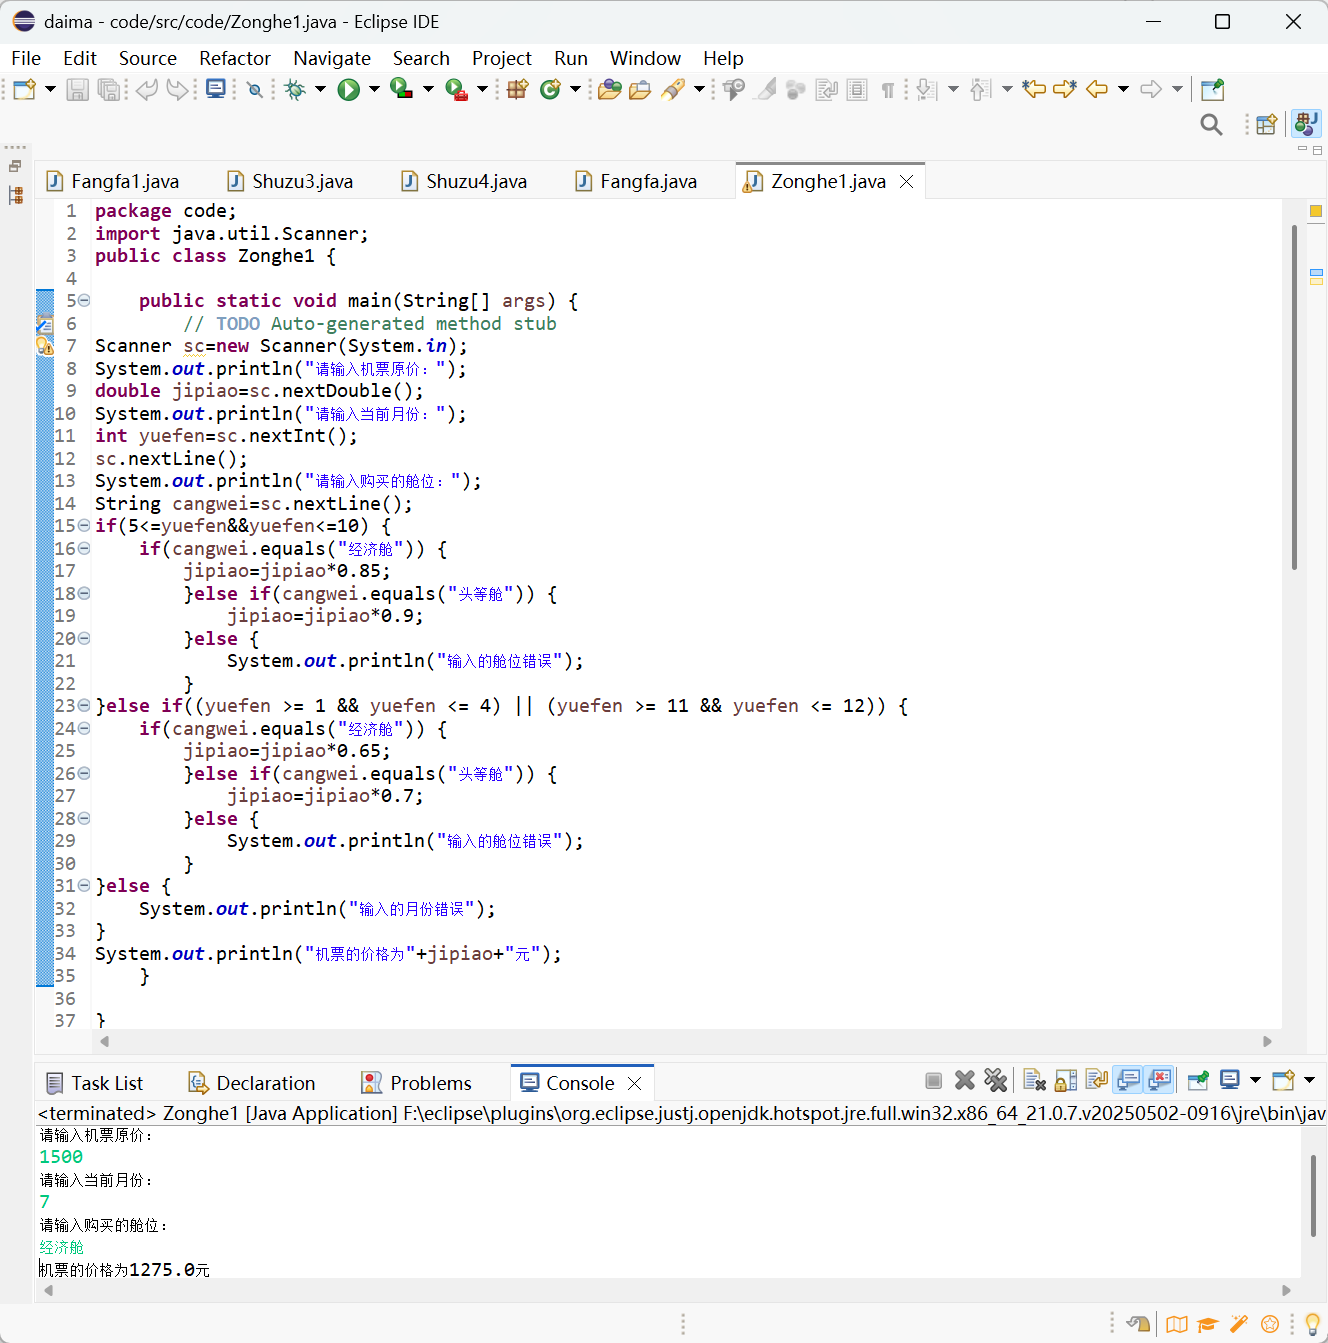Click Remove Launch X icon in Console
The image size is (1328, 1343).
pos(964,1080)
